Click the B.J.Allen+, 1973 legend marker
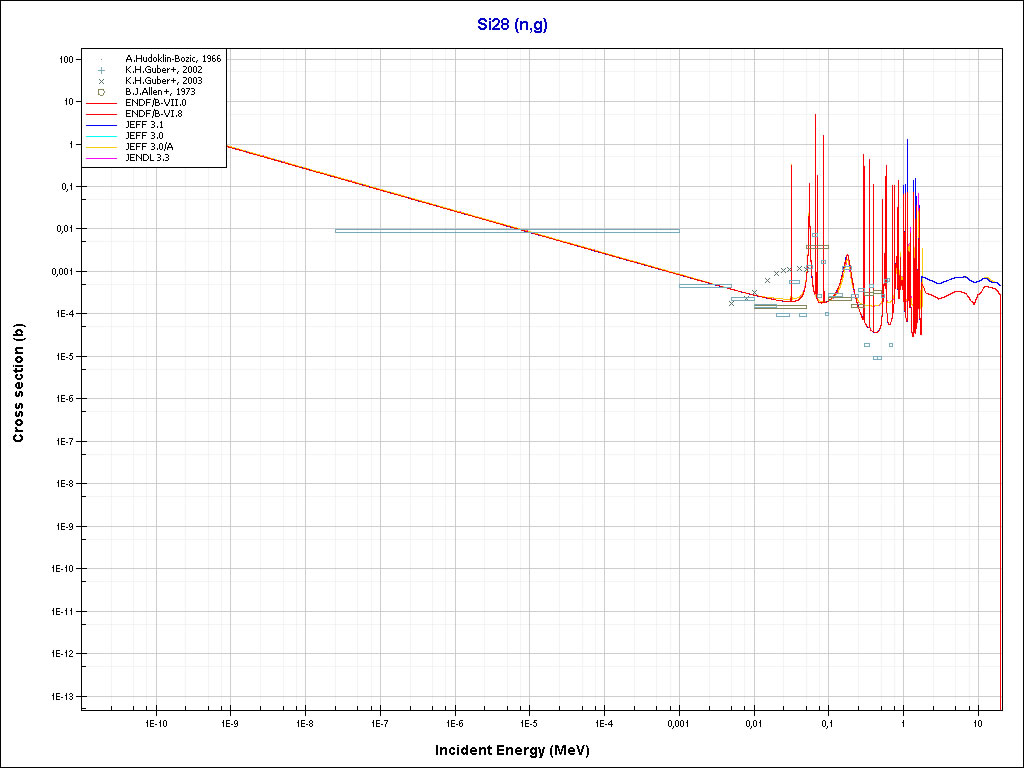Image resolution: width=1024 pixels, height=768 pixels. point(102,92)
